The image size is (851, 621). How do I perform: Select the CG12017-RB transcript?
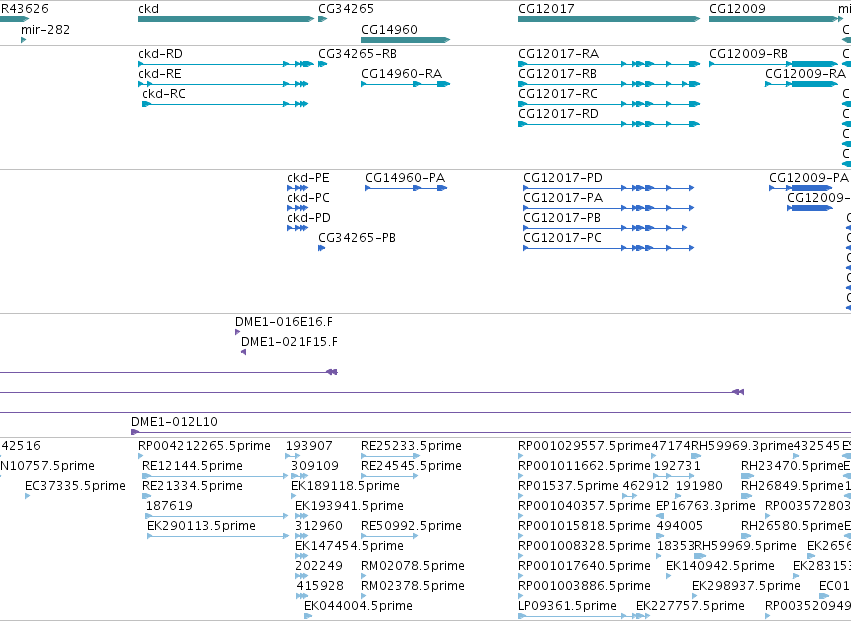coord(609,84)
